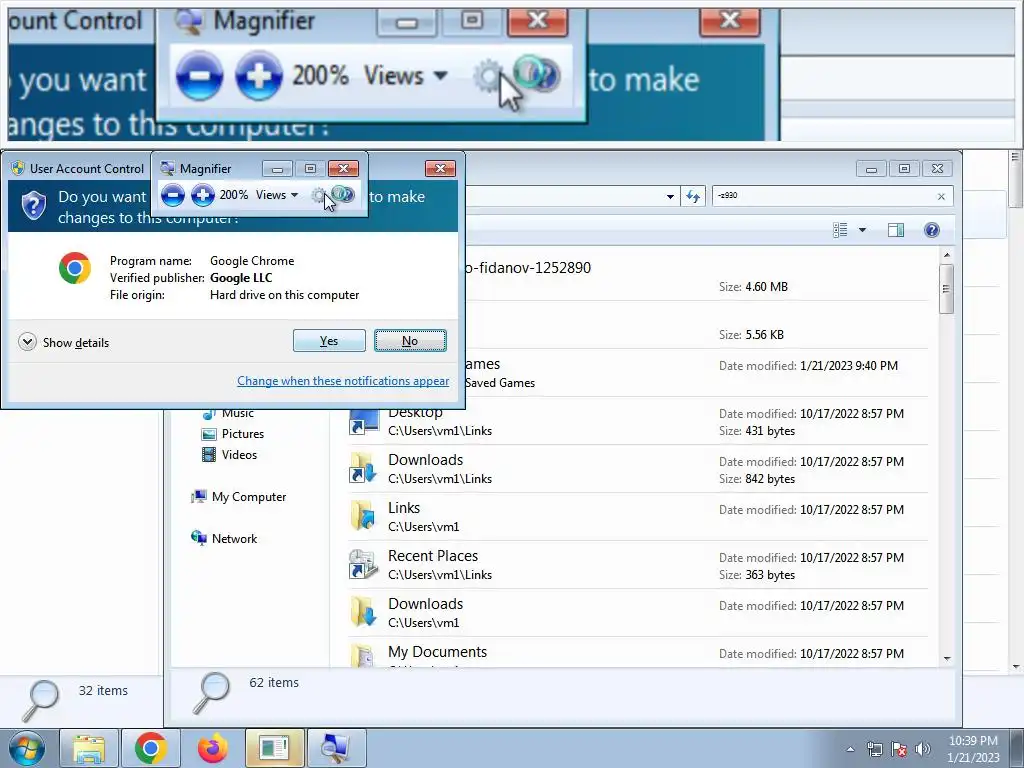Open network tray icon

(x=874, y=750)
